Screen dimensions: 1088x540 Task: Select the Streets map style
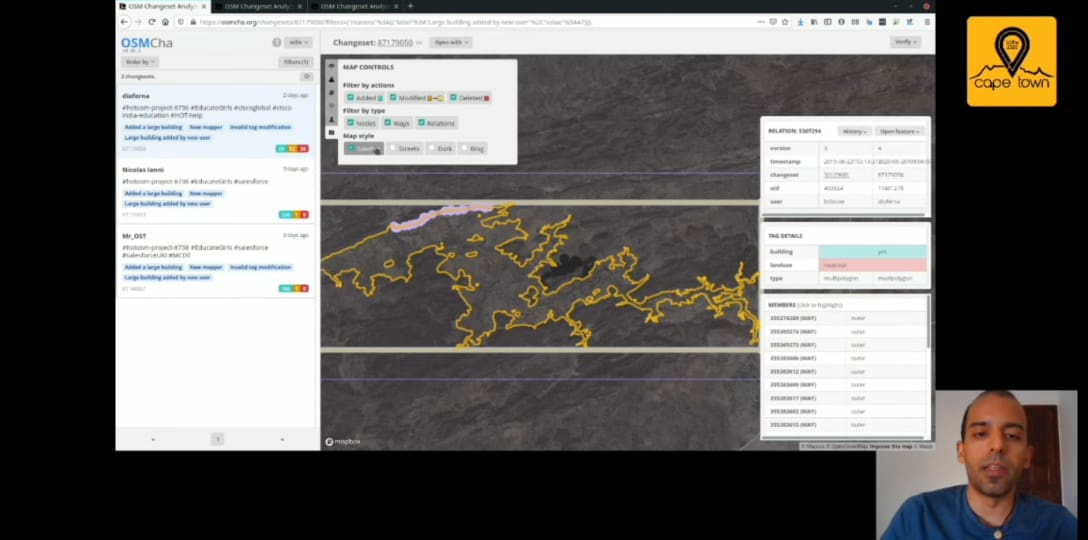pos(403,149)
